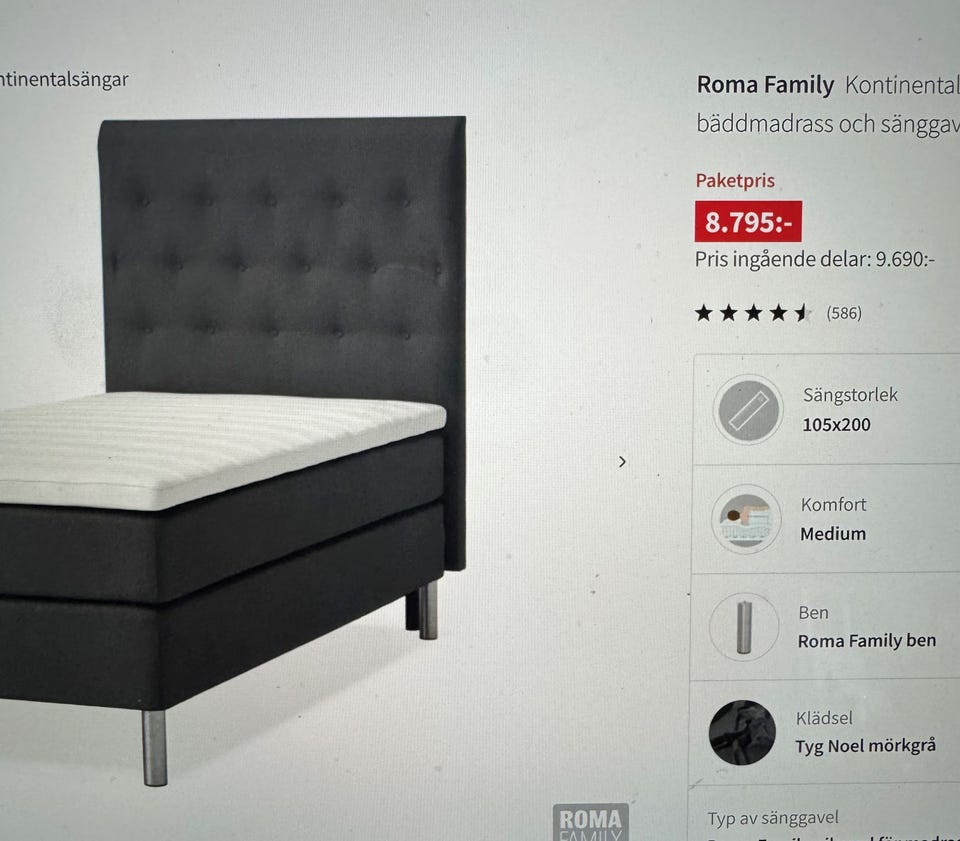Open the 586 reviews count link
Screen dimensions: 960x841
pos(844,313)
